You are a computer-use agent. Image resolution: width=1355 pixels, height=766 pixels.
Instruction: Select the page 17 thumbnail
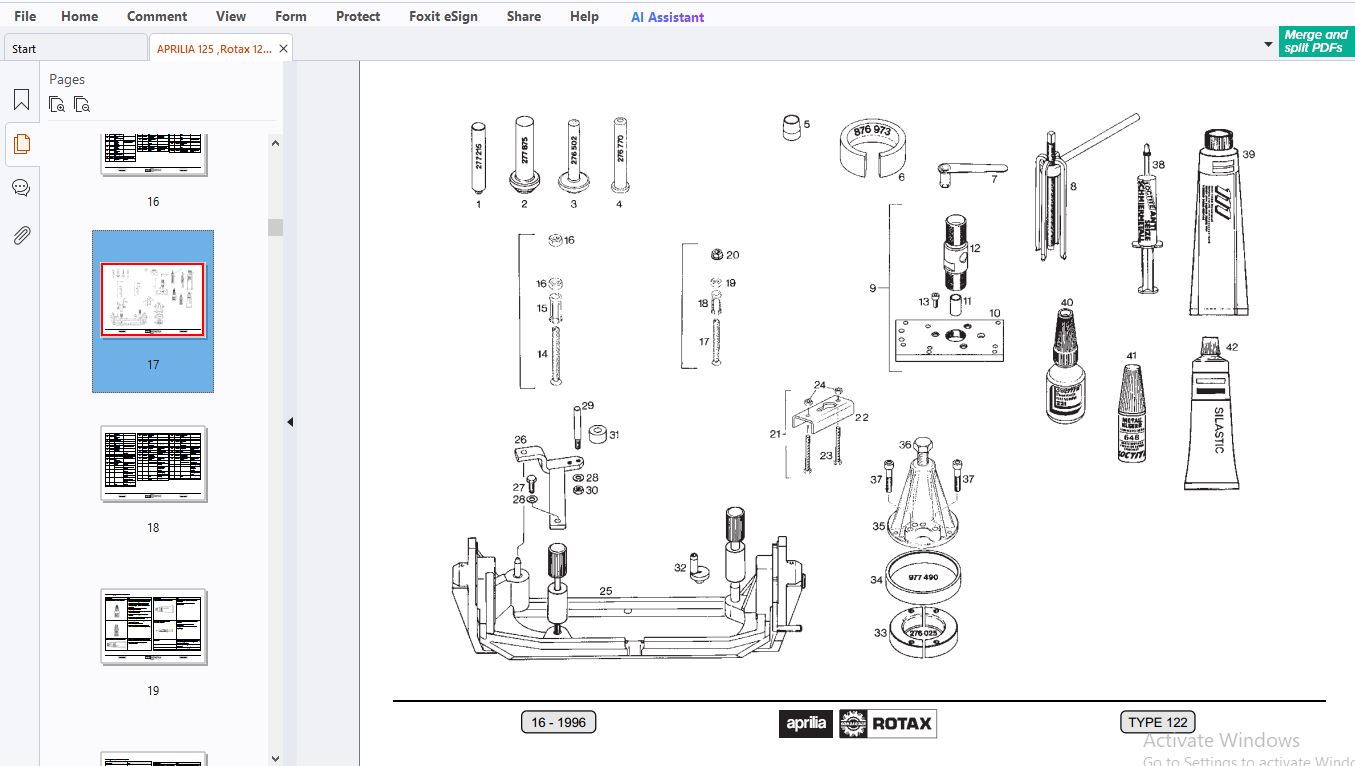pyautogui.click(x=153, y=301)
